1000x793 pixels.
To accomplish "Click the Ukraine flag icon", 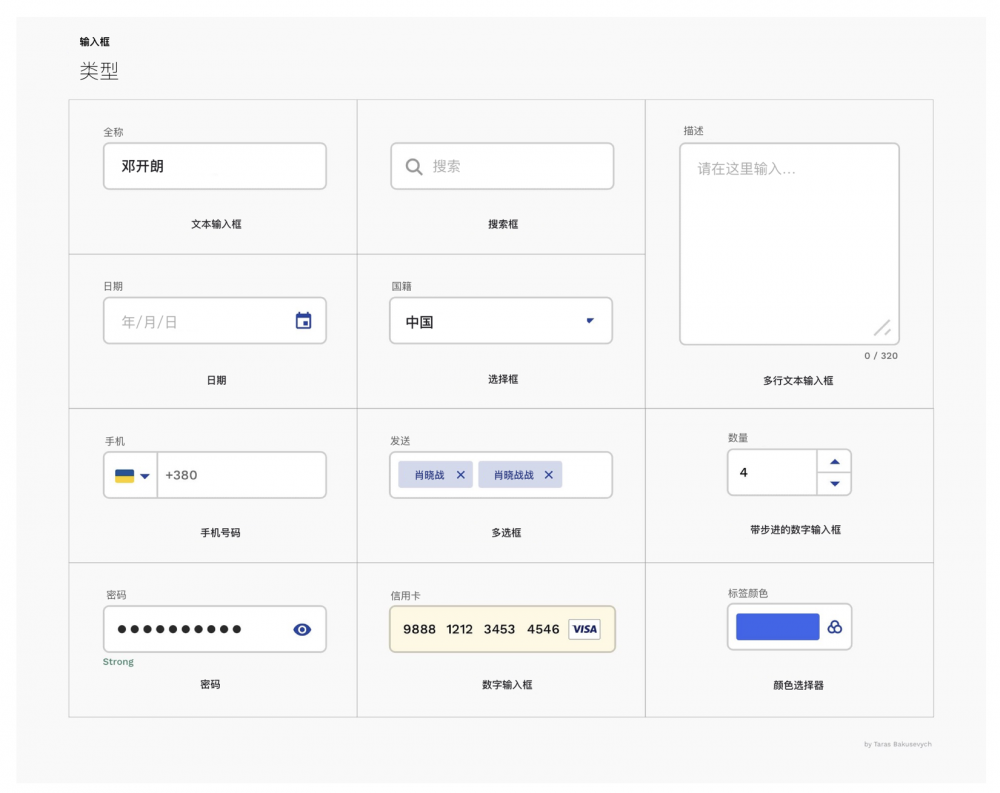I will (x=124, y=476).
